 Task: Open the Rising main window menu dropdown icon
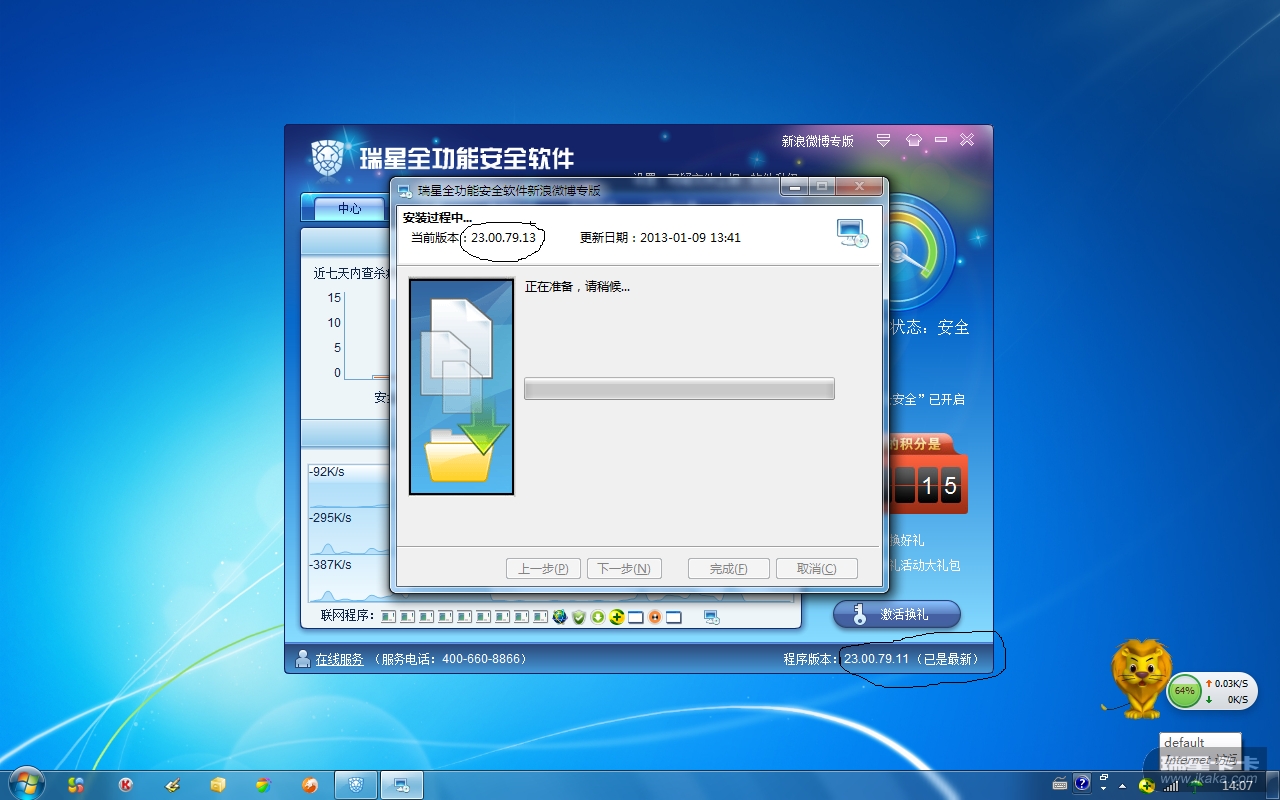coord(883,141)
